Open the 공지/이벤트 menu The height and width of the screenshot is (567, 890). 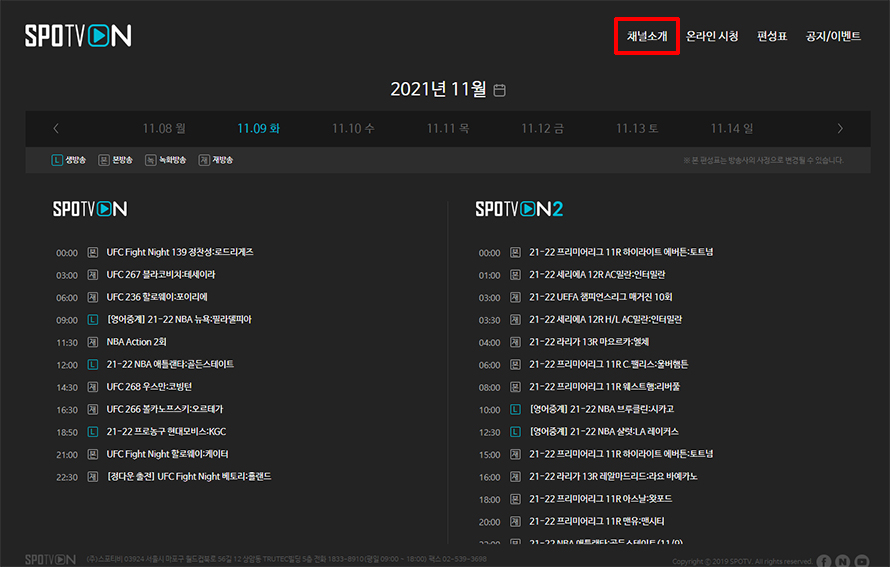(833, 36)
